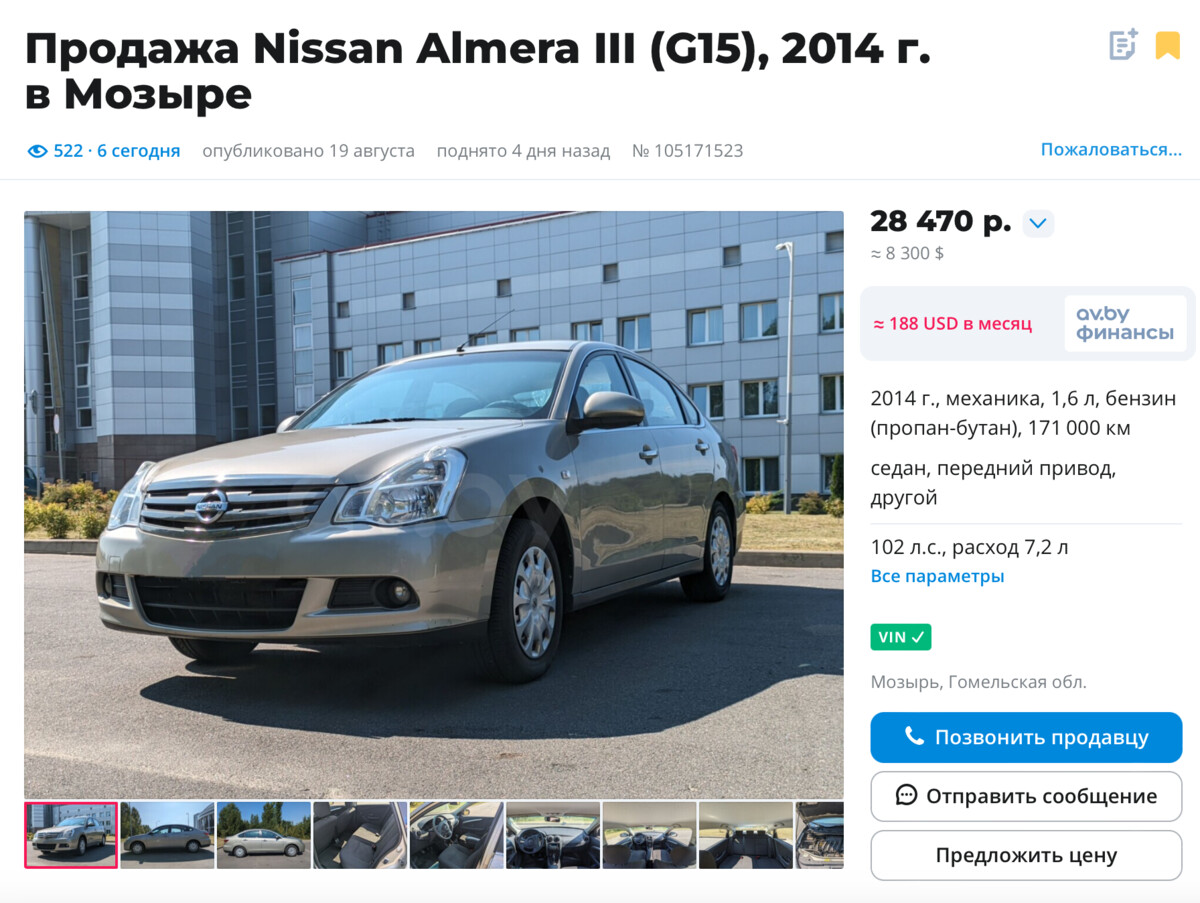This screenshot has height=903, width=1200.
Task: Open the main Nissan Almera photo
Action: click(434, 505)
